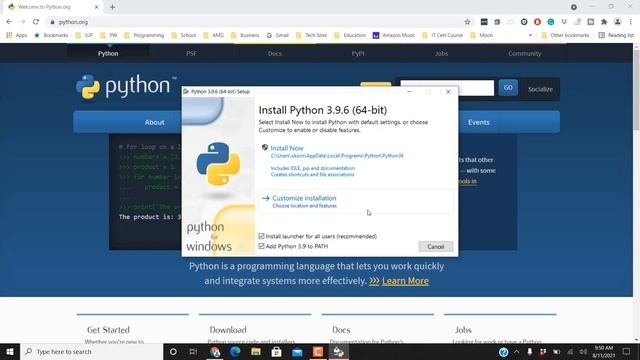Open Apps shortcut in bookmarks bar
The height and width of the screenshot is (360, 640).
[x=17, y=36]
